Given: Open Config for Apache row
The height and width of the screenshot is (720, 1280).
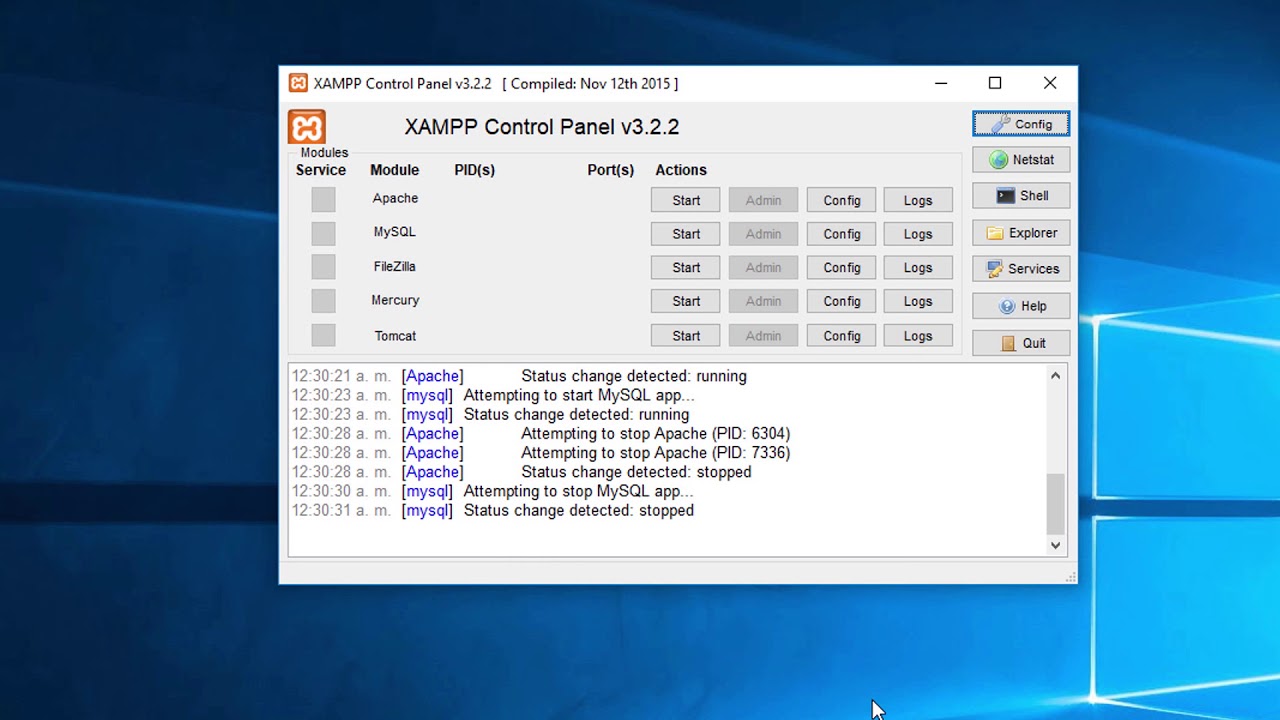Looking at the screenshot, I should tap(841, 200).
